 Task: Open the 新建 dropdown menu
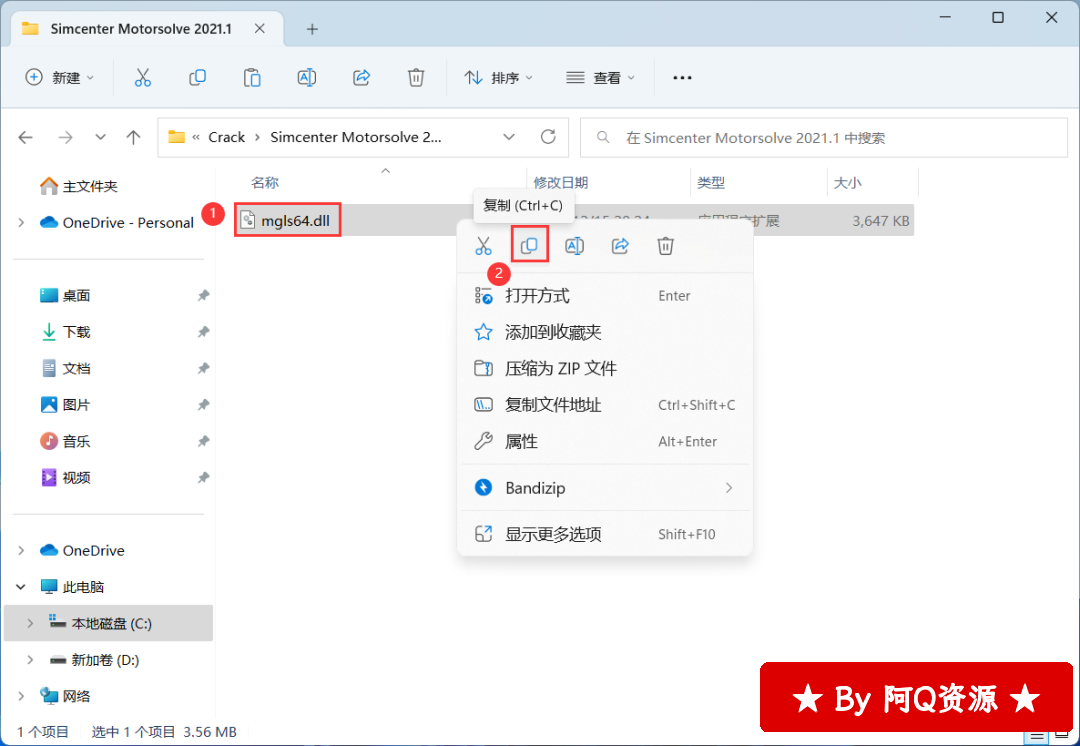click(x=59, y=78)
